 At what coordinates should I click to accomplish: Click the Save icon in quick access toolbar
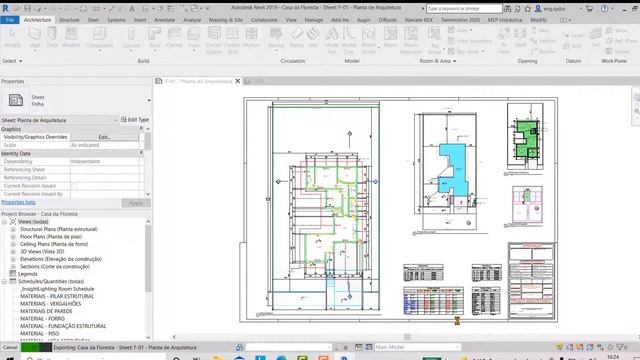[27, 8]
